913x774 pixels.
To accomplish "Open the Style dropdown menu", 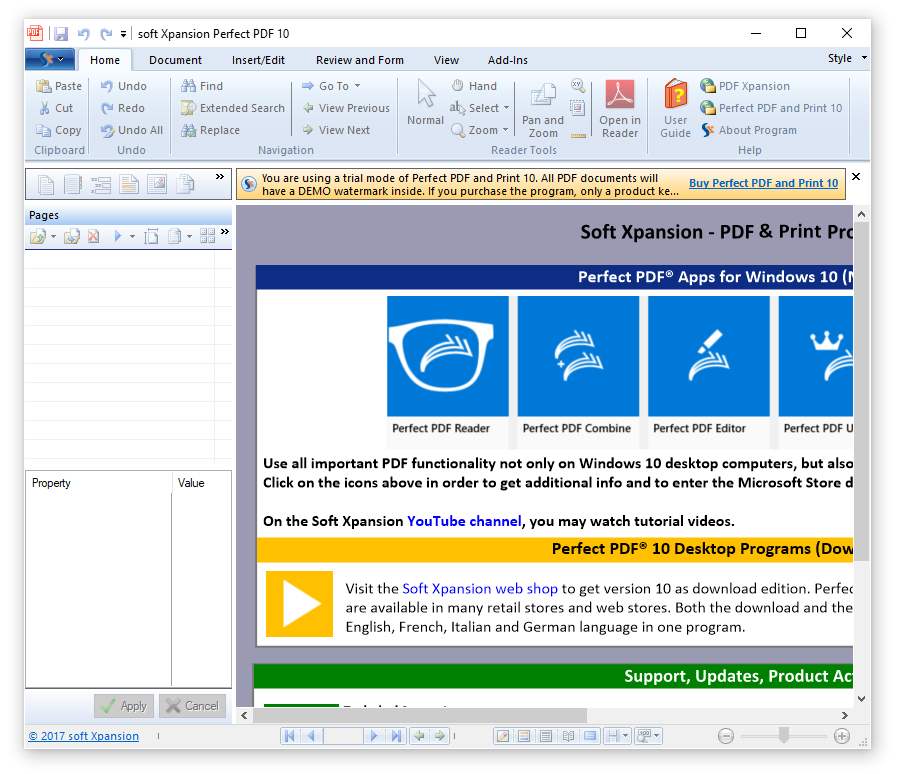I will tap(847, 58).
